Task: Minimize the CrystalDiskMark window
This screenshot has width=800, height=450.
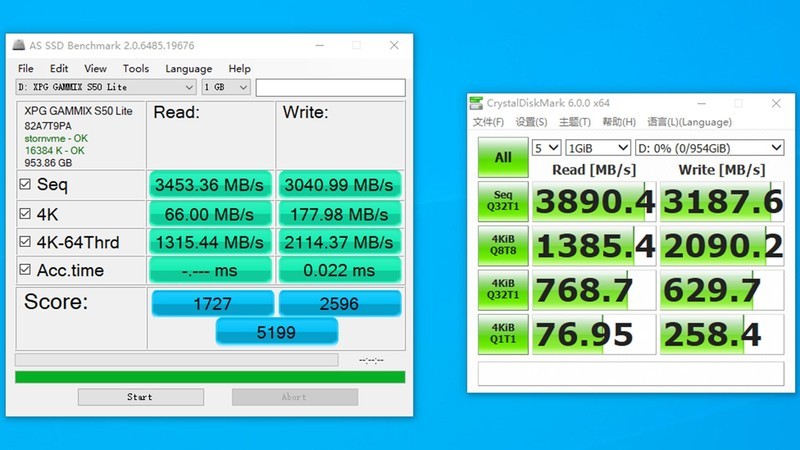Action: coord(702,103)
